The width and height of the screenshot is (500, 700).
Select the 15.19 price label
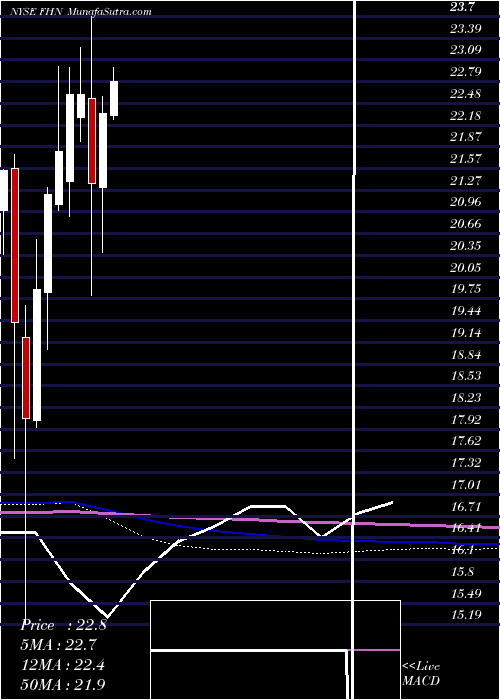466,615
